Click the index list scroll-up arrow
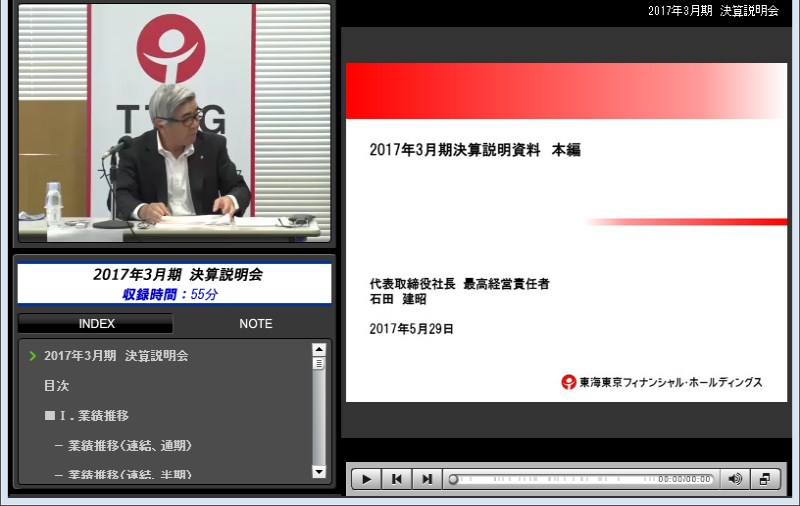Viewport: 800px width, 506px height. click(x=319, y=349)
